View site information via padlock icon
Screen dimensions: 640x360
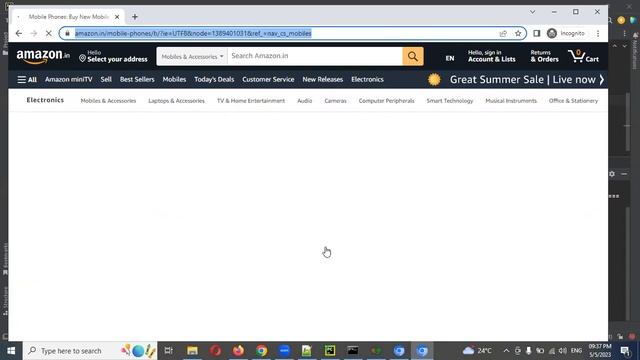point(67,33)
